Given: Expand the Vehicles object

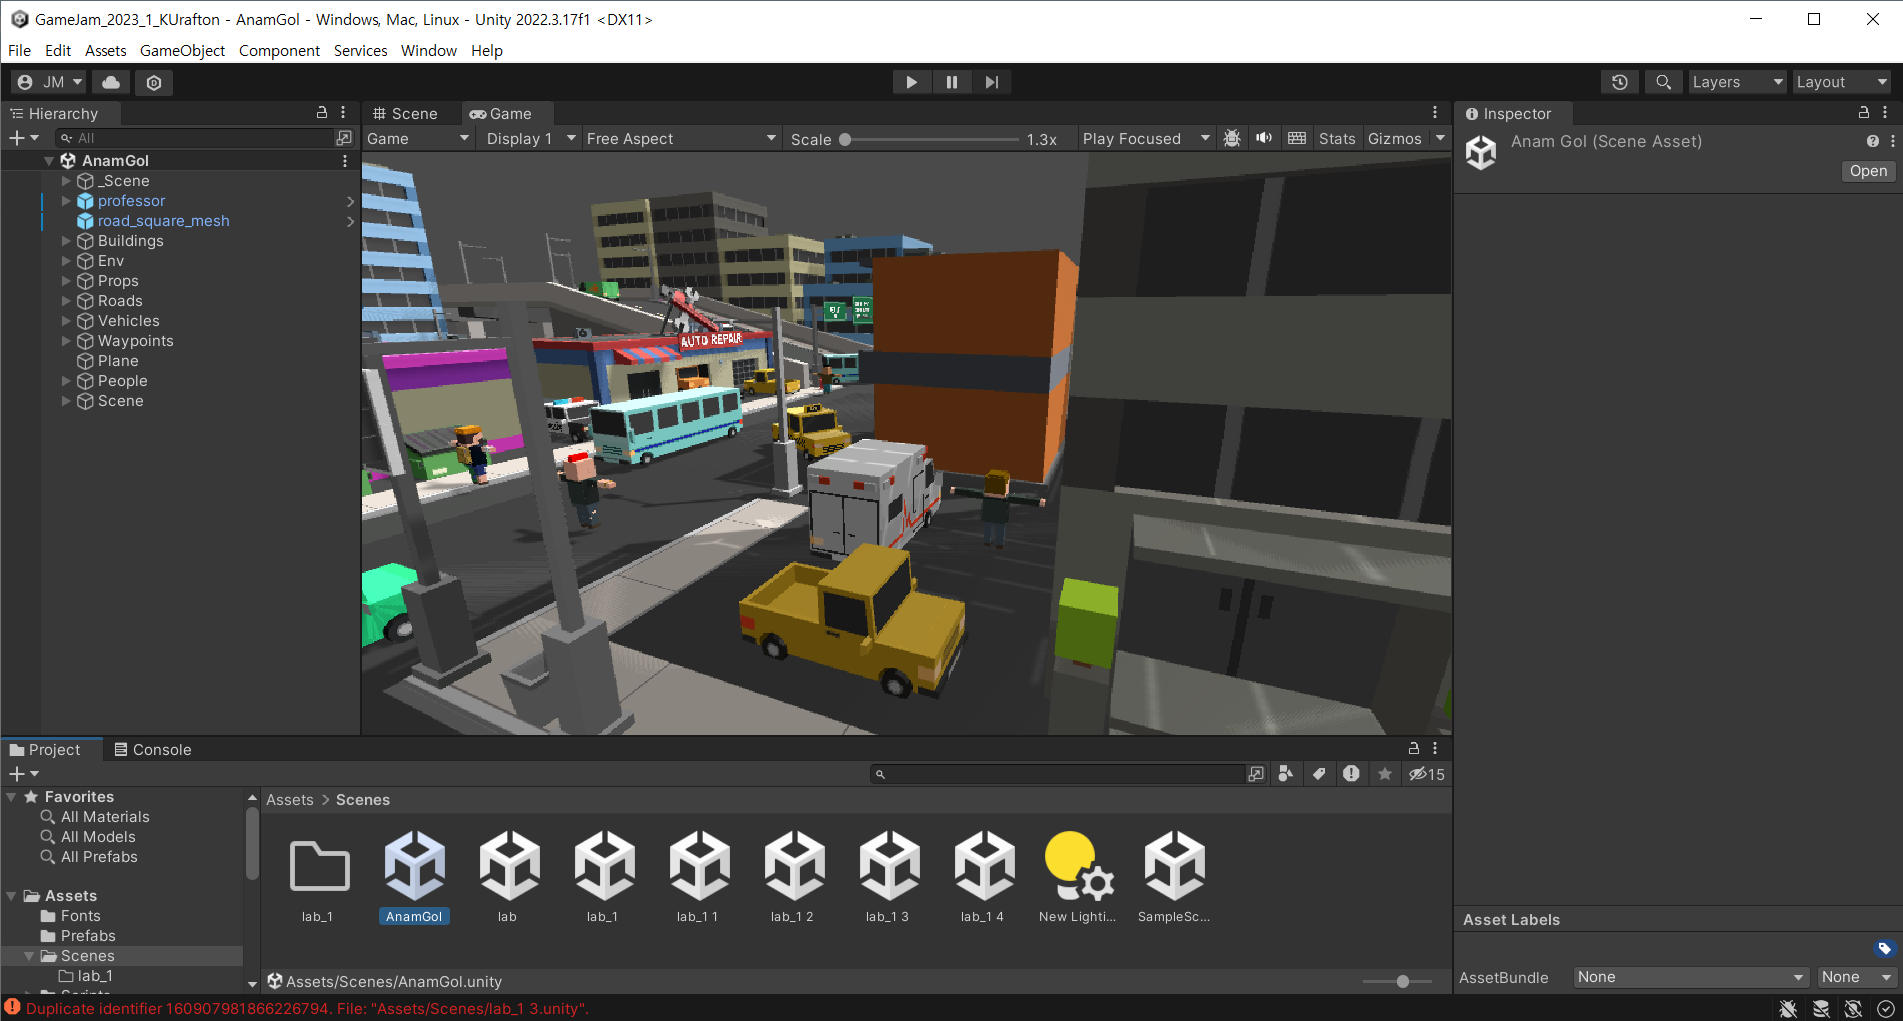Looking at the screenshot, I should [x=66, y=321].
